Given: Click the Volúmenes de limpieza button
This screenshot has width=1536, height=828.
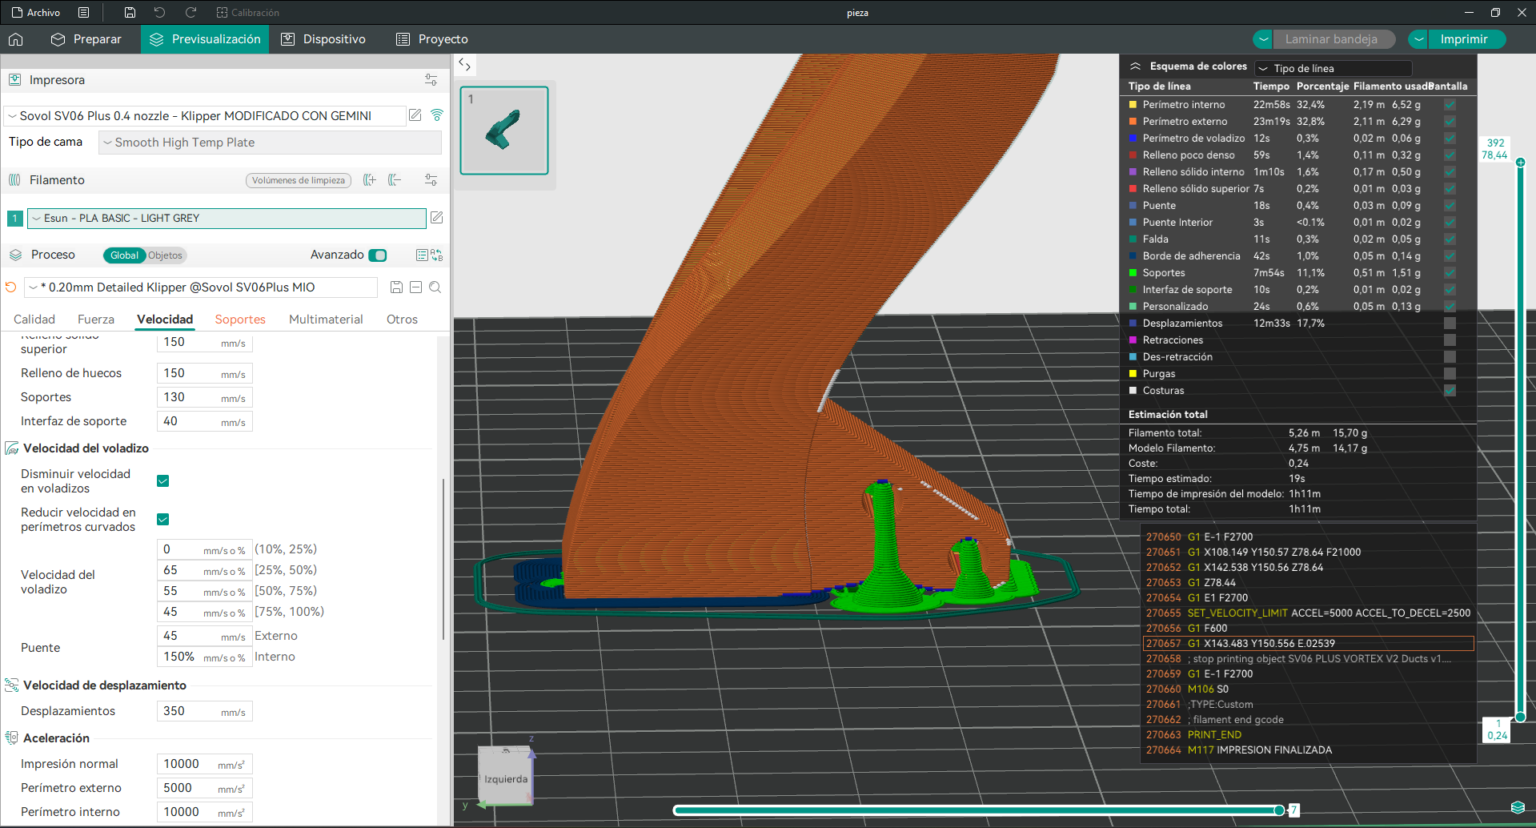Looking at the screenshot, I should click(298, 180).
